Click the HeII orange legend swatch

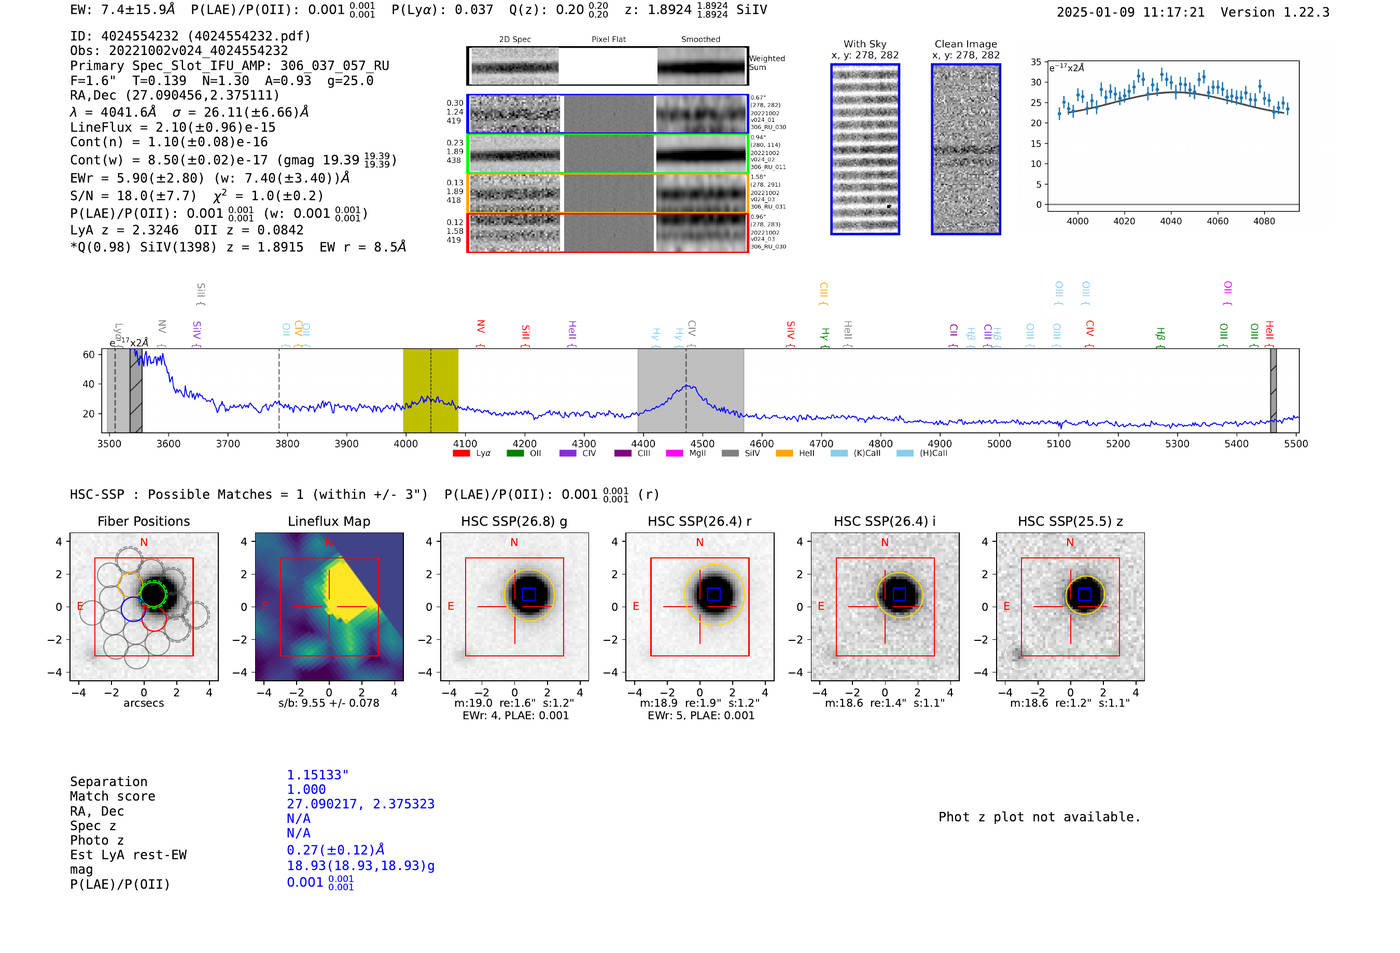[784, 453]
